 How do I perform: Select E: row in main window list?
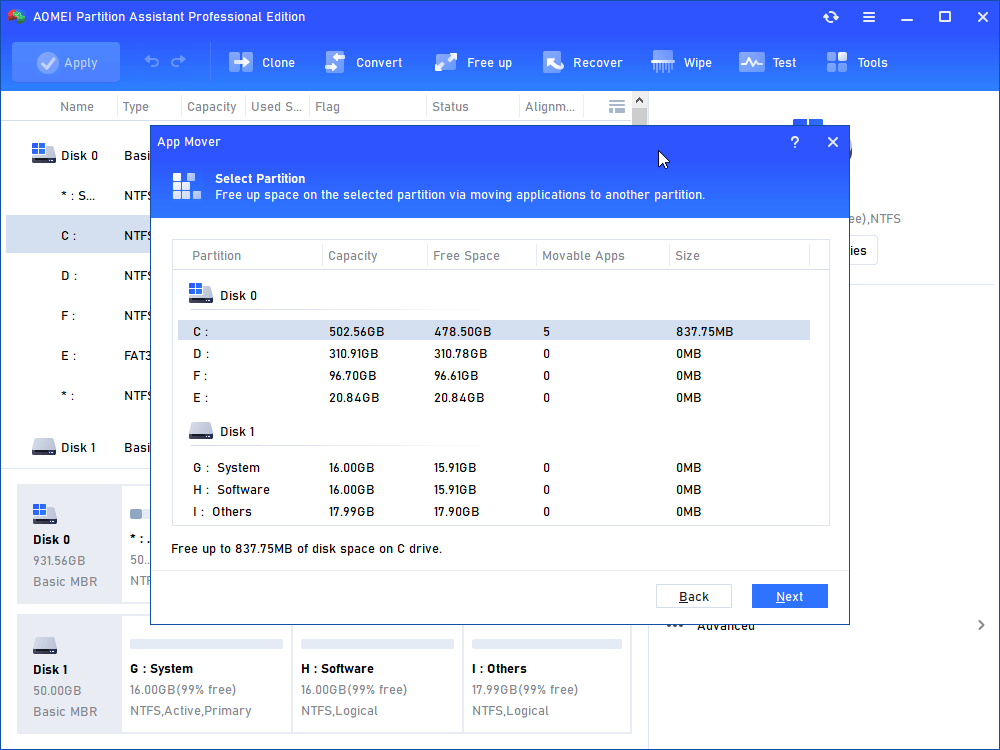click(x=78, y=356)
